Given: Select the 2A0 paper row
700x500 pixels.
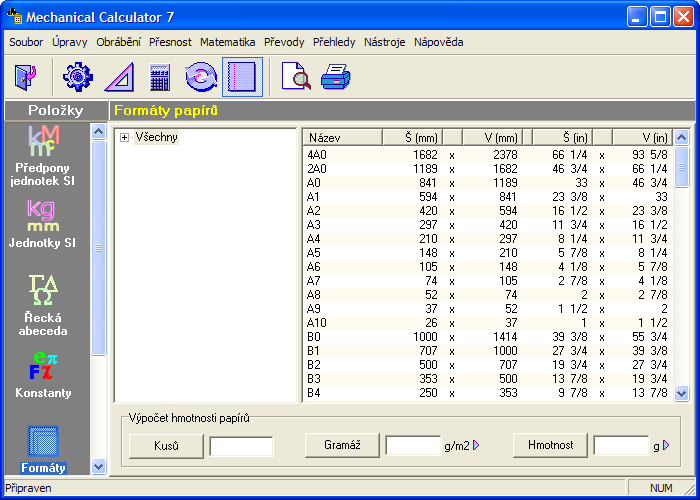Looking at the screenshot, I should [488, 169].
